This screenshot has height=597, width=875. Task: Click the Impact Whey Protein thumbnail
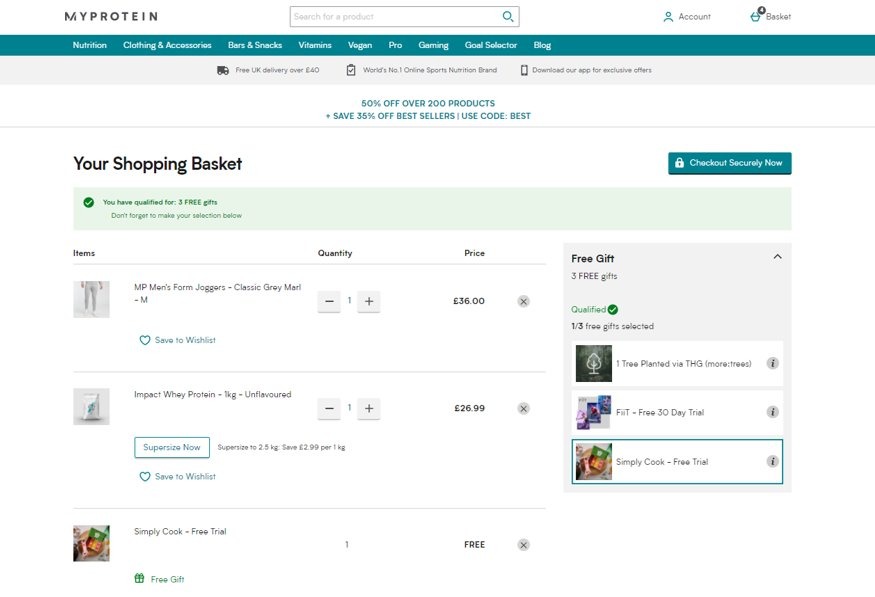click(x=92, y=407)
